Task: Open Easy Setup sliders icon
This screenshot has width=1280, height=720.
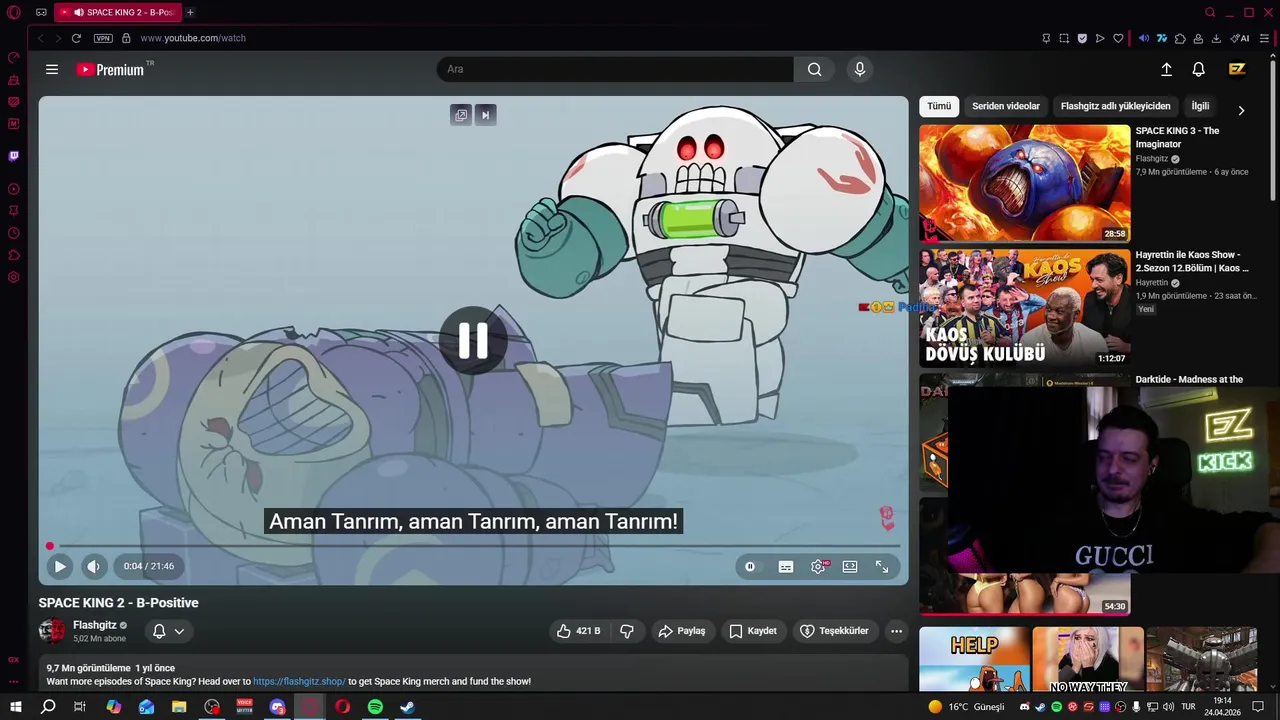Action: click(x=1264, y=38)
